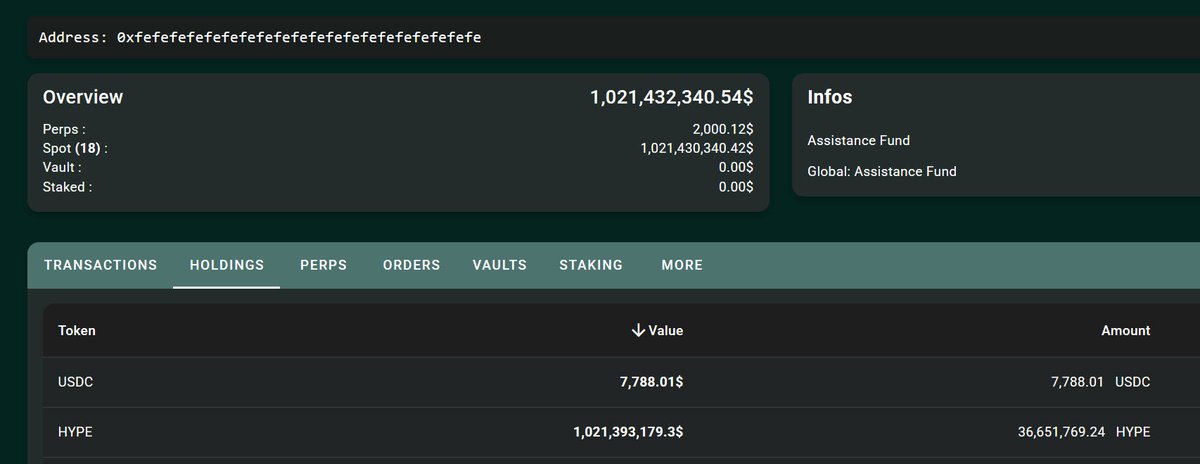Click the Staked : label
This screenshot has width=1200, height=464.
point(67,187)
